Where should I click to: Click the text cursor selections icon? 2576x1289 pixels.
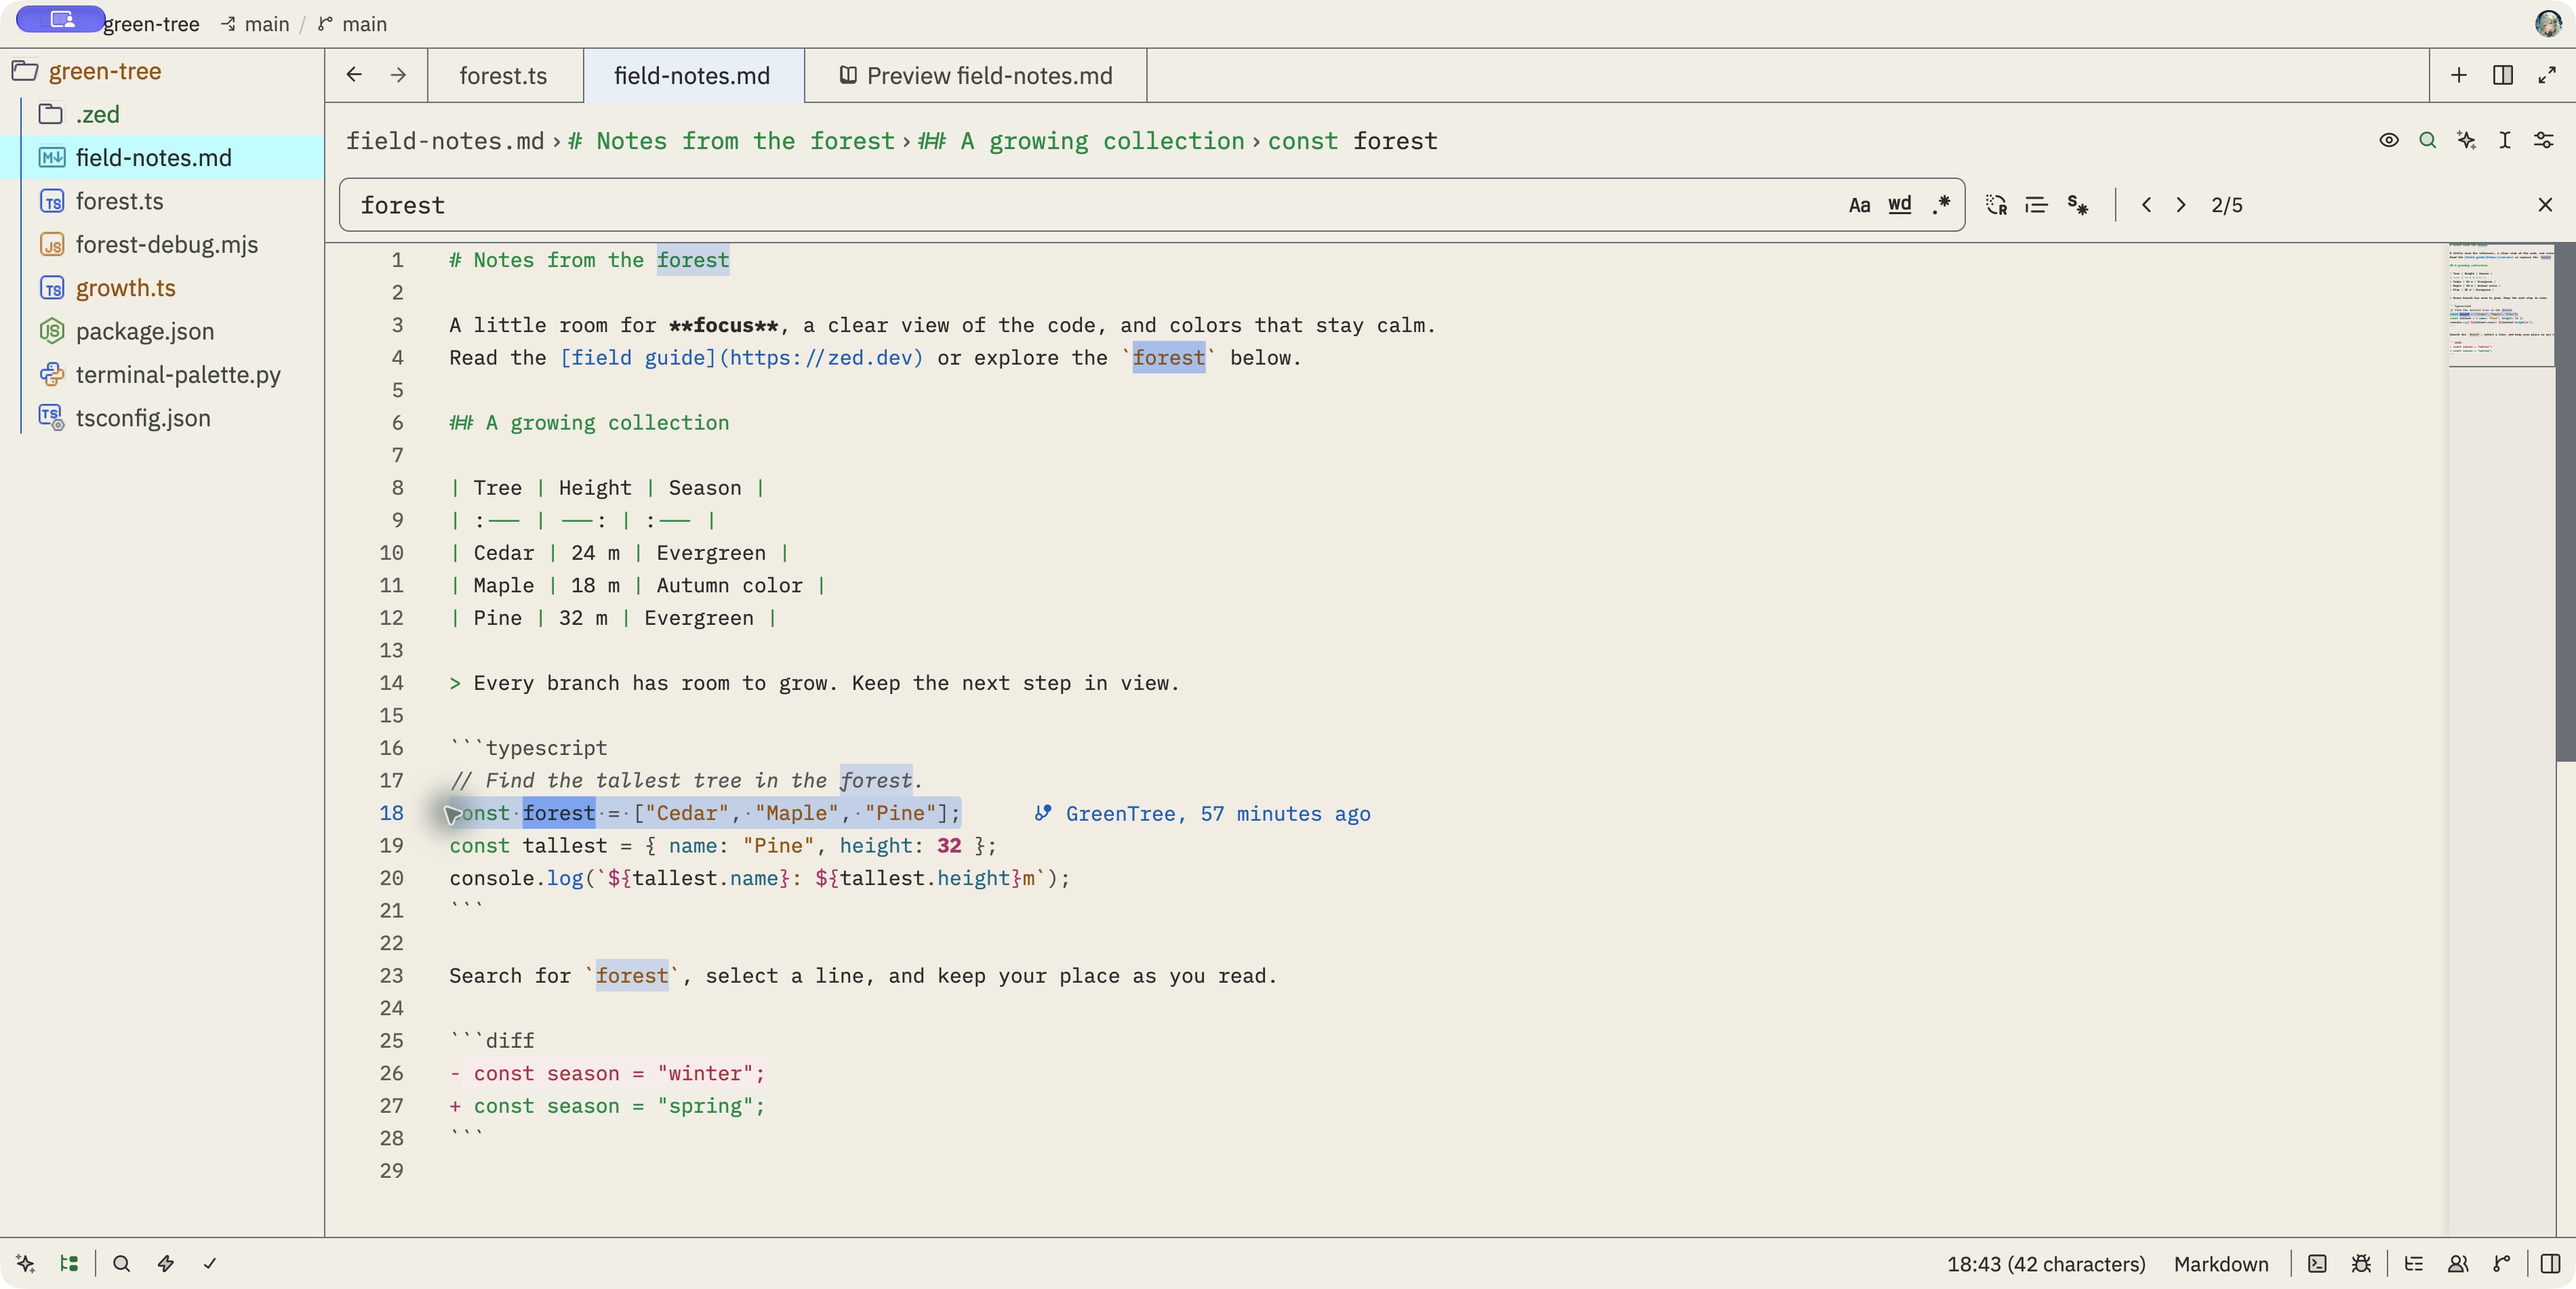(2505, 141)
